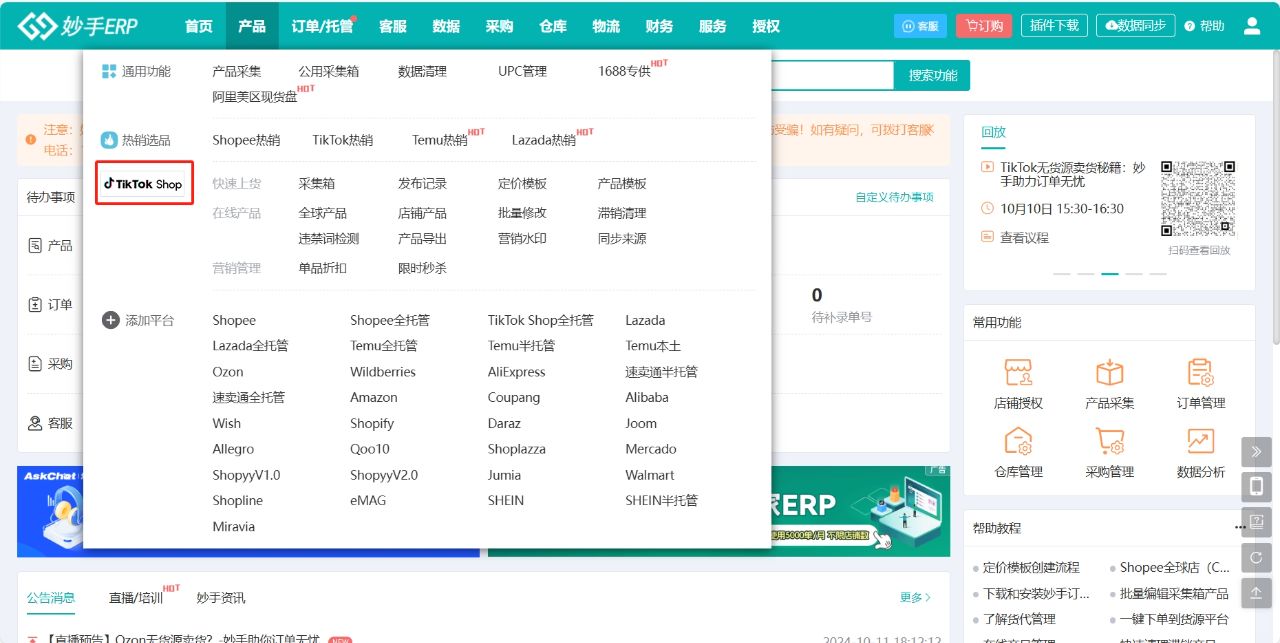
Task: Click the 仓库管理 icon in 常用功能
Action: coord(1018,441)
